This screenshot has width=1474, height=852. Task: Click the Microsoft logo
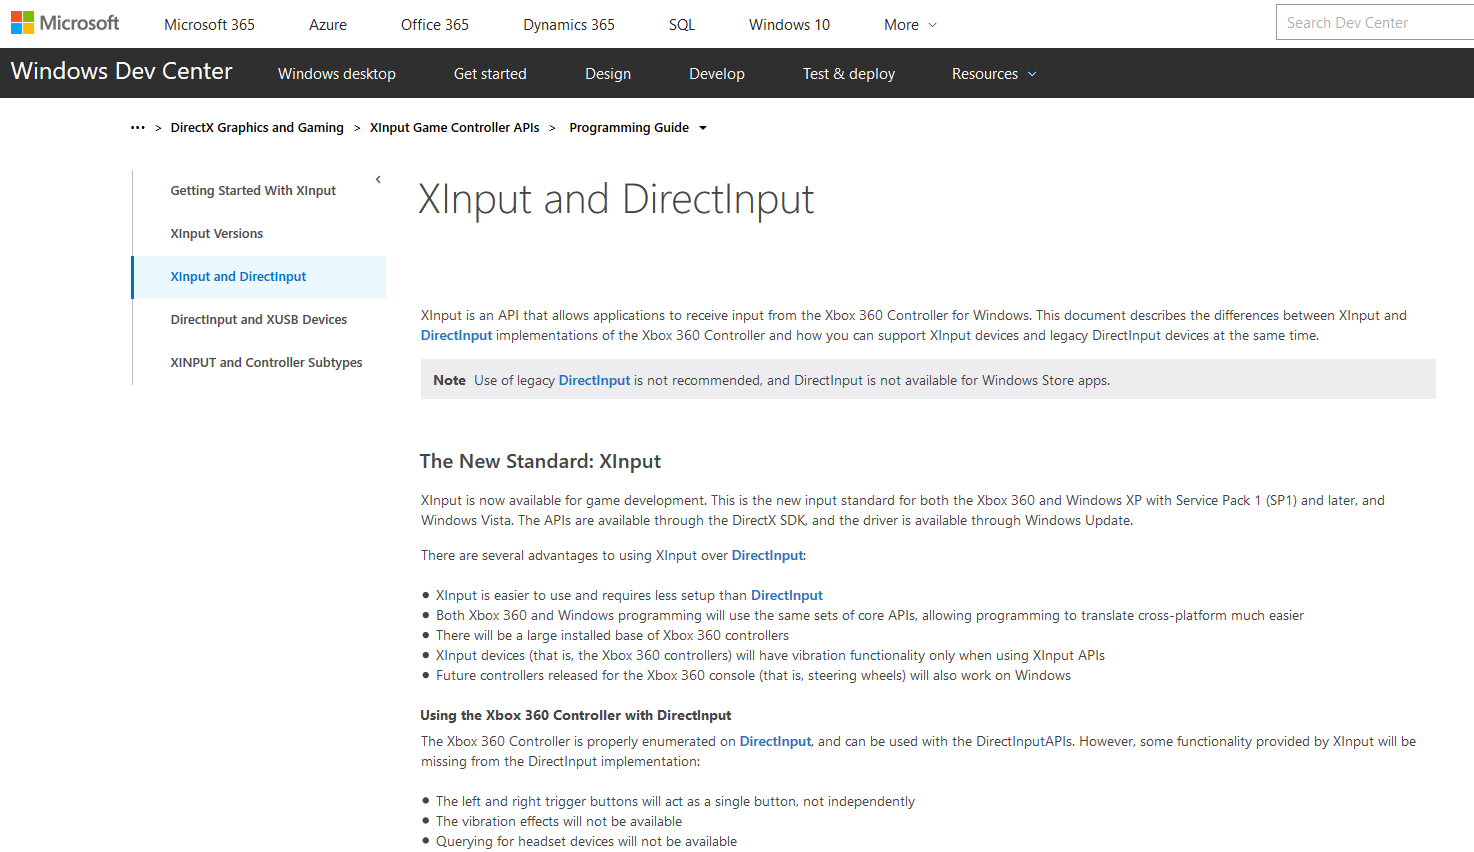click(x=65, y=23)
